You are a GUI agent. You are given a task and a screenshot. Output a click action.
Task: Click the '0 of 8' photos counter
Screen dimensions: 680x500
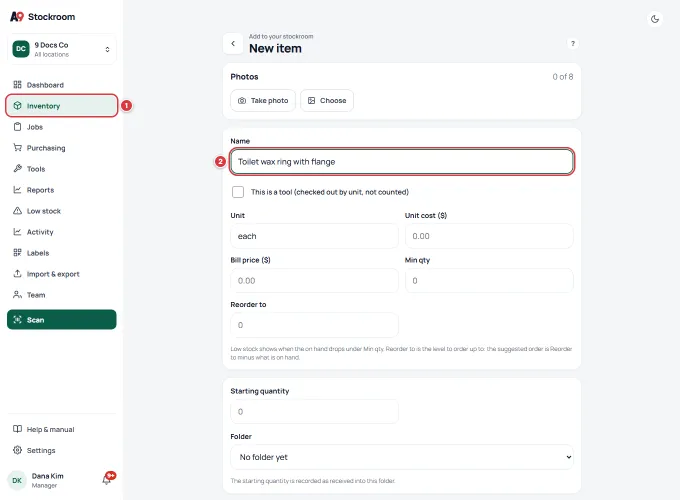tap(562, 77)
